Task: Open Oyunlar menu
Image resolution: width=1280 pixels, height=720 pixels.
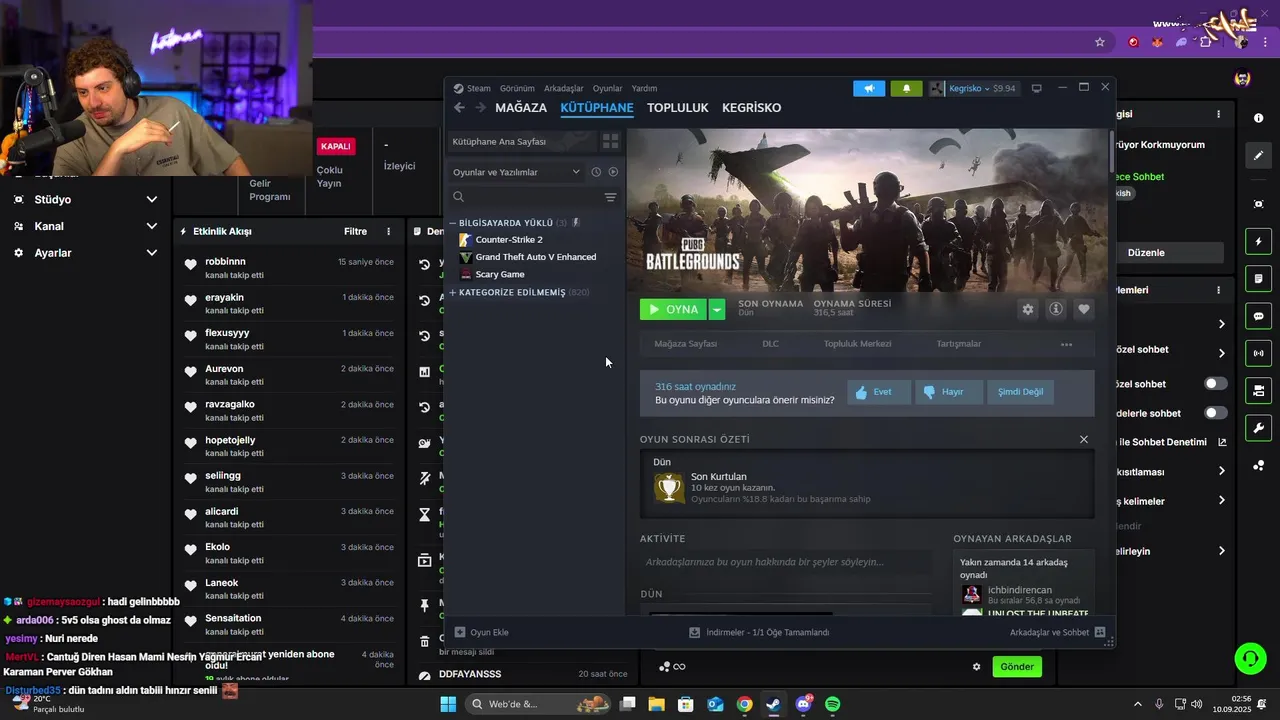Action: coord(607,88)
